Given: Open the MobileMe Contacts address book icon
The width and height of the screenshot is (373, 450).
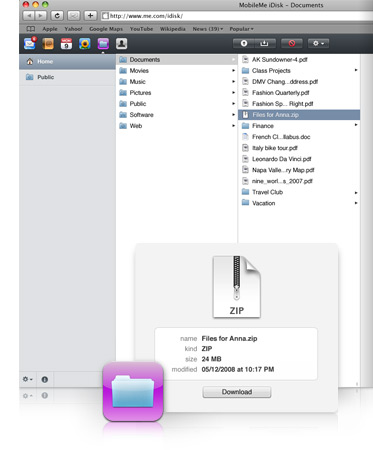Looking at the screenshot, I should coord(48,43).
